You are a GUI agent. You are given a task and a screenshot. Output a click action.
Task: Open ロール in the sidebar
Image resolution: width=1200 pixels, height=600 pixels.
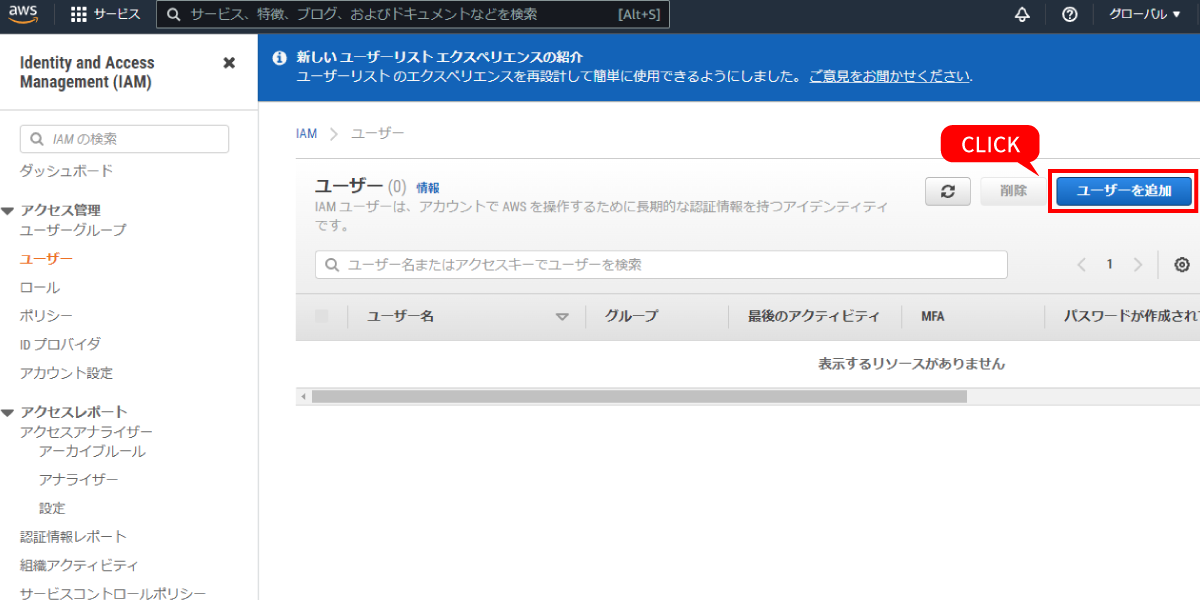40,287
